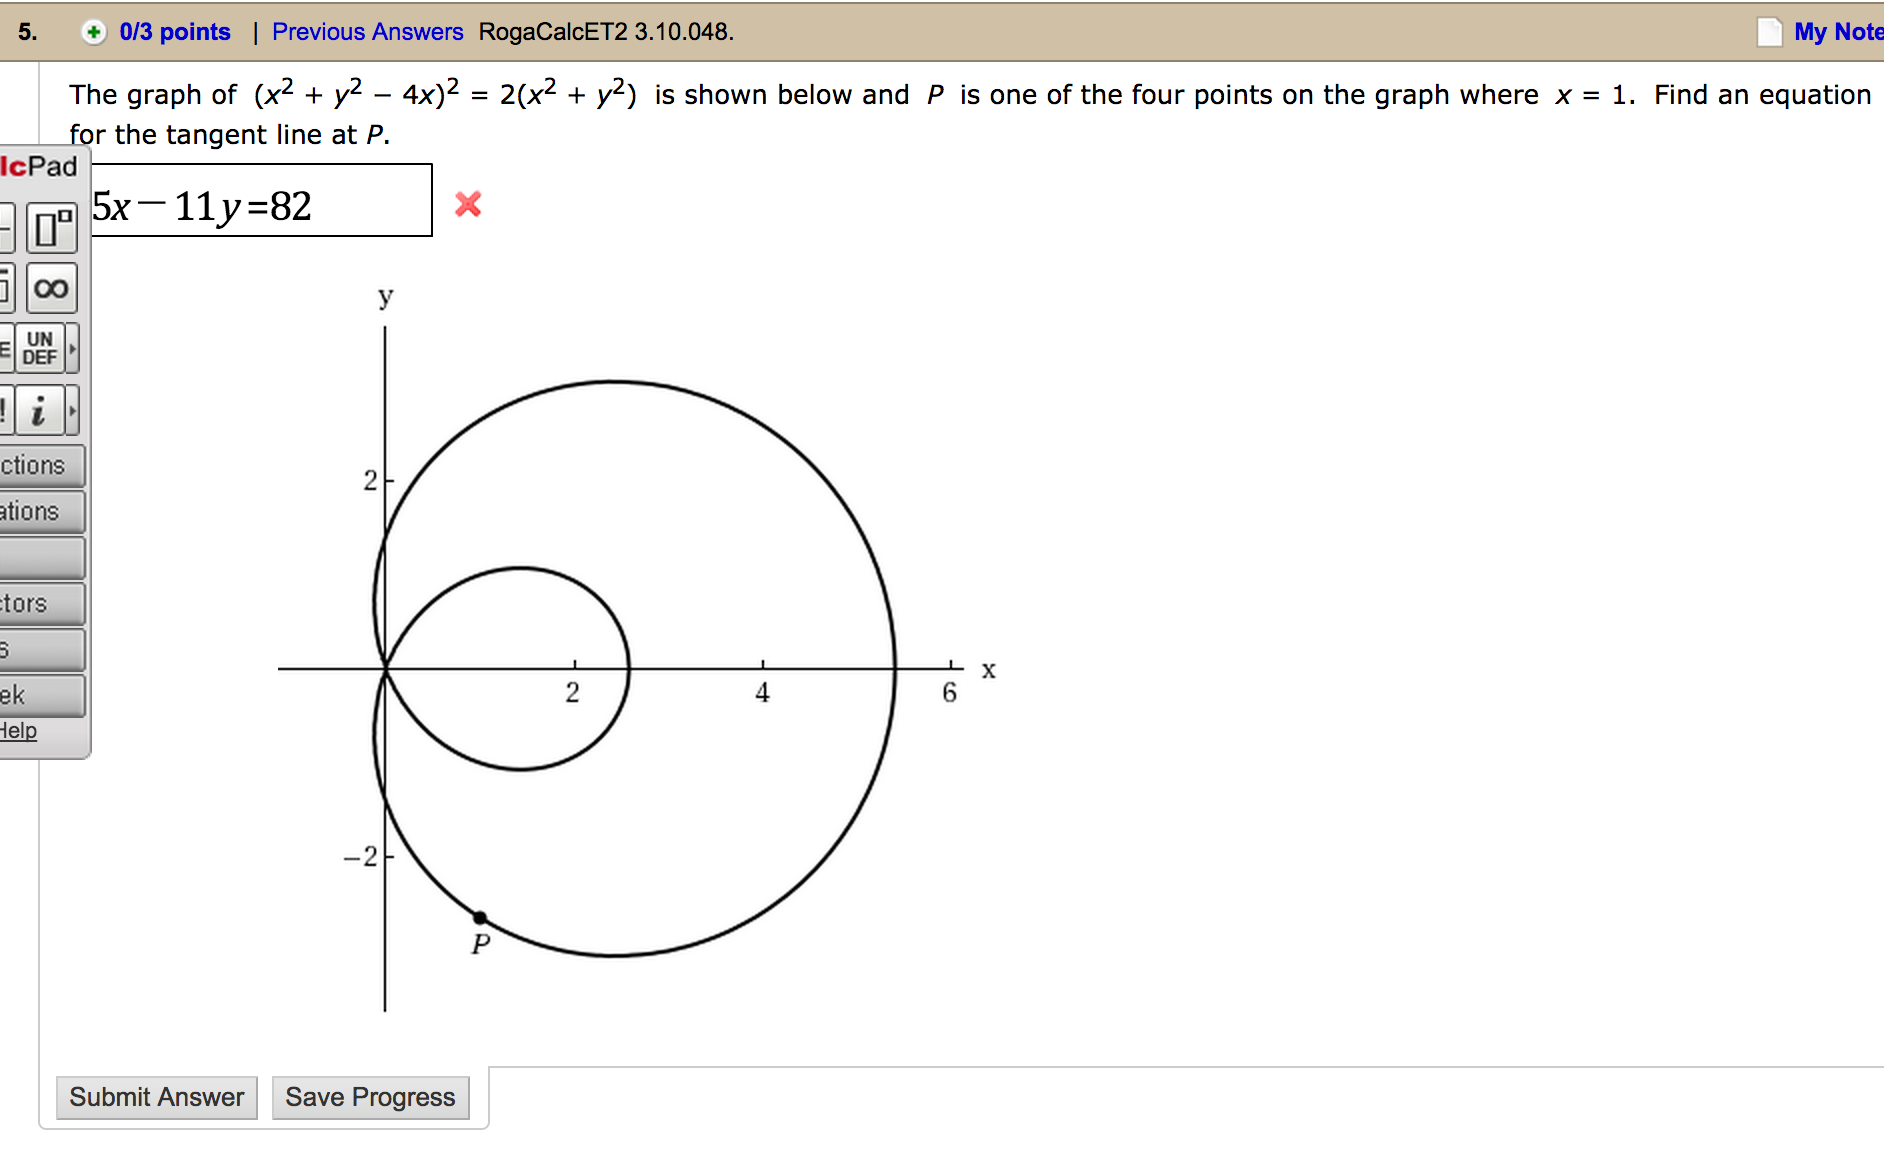Open the CalcPad Help link
Image resolution: width=1884 pixels, height=1150 pixels.
(x=18, y=731)
